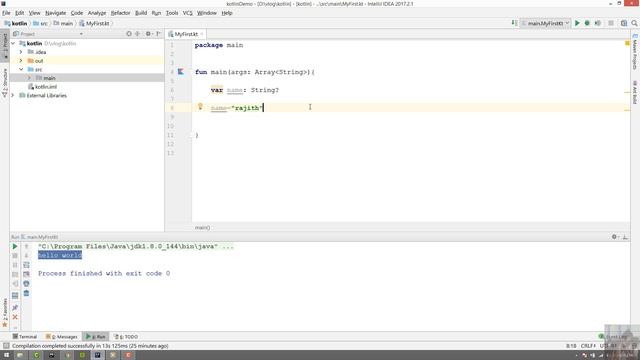Screen dimensions: 640x360
Task: Open the Navigate menu
Action: [x=56, y=13]
